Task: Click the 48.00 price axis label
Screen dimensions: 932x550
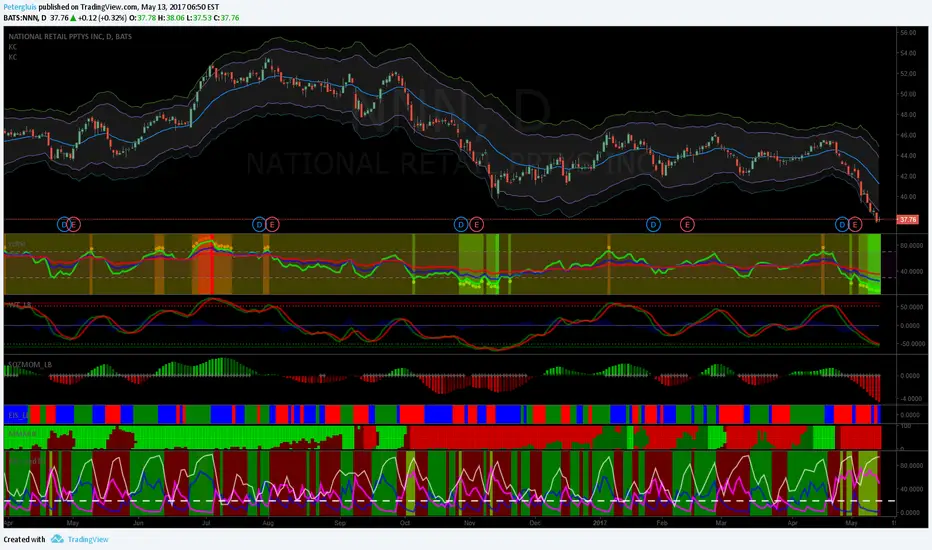Action: pyautogui.click(x=908, y=115)
